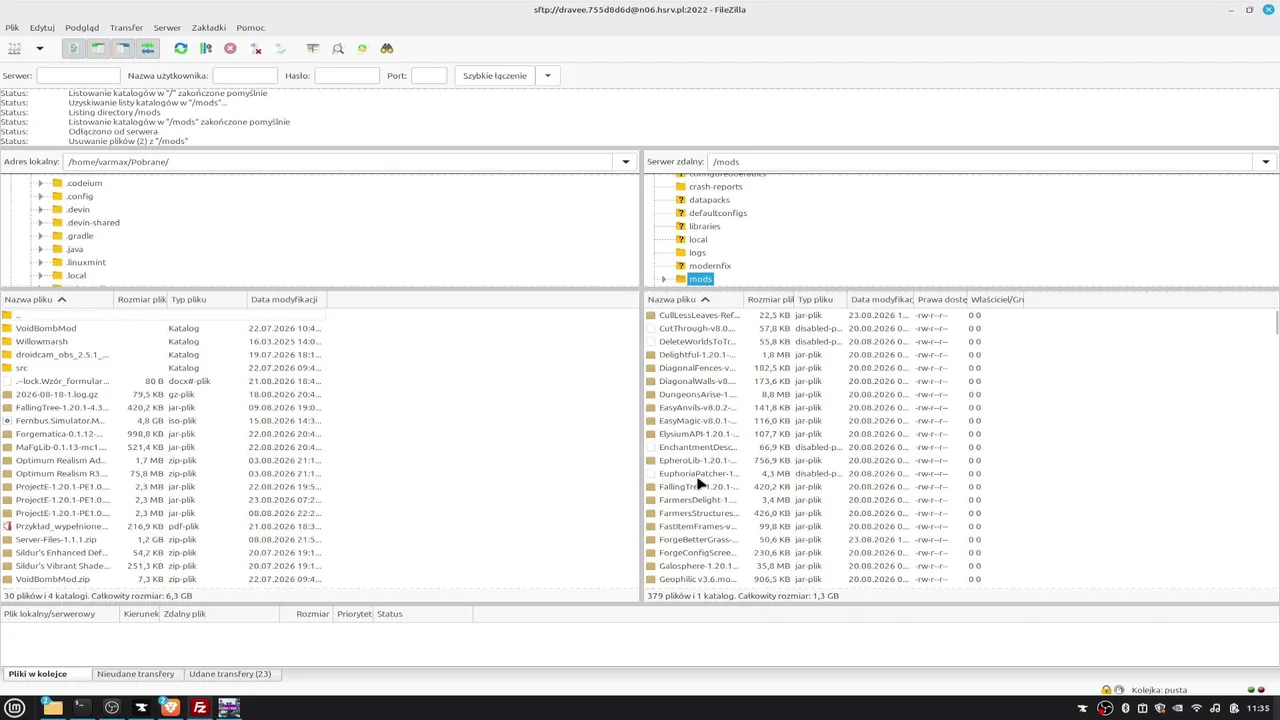Toggle the local directory tree display
The width and height of the screenshot is (1280, 720).
(x=98, y=48)
